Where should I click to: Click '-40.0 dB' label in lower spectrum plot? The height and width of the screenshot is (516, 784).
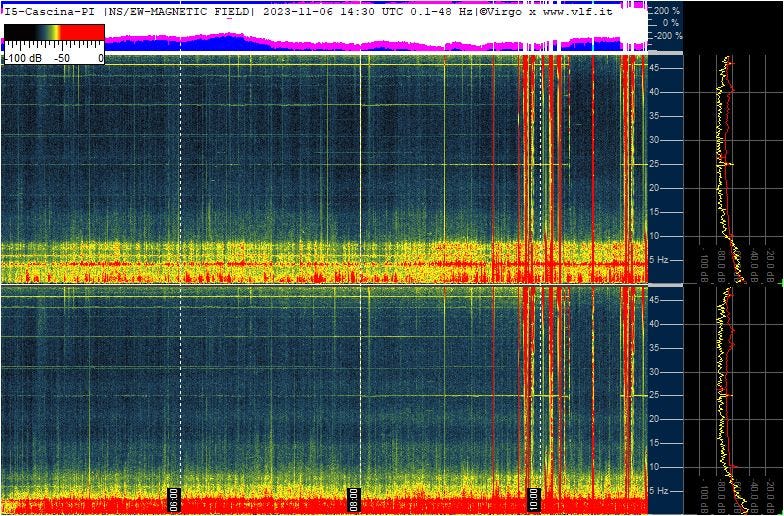[x=754, y=496]
